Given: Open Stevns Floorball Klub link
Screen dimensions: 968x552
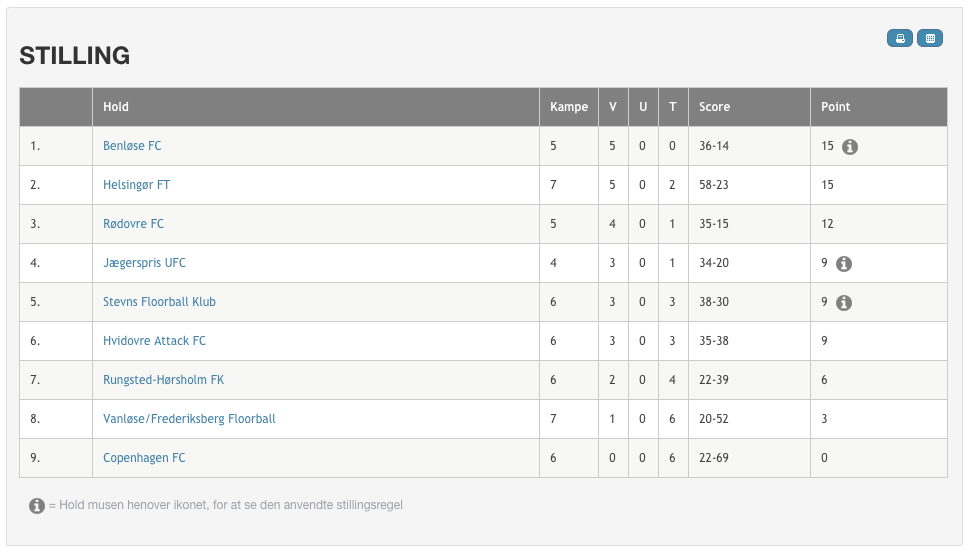Looking at the screenshot, I should (159, 302).
